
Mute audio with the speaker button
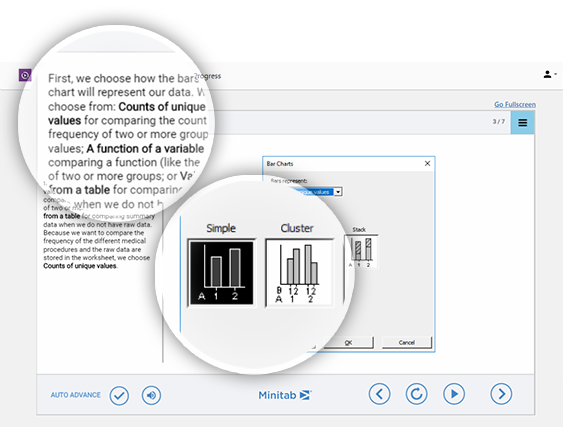[x=151, y=395]
